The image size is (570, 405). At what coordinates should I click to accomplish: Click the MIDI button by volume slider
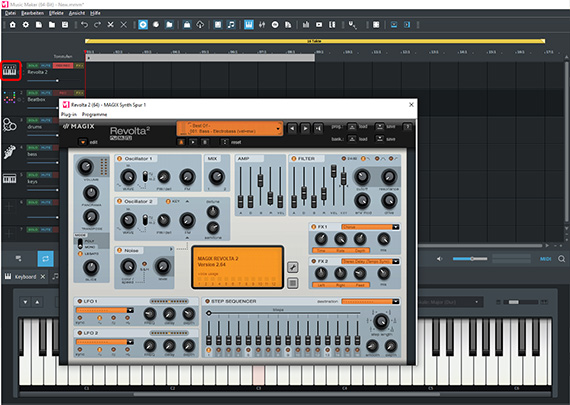[545, 259]
